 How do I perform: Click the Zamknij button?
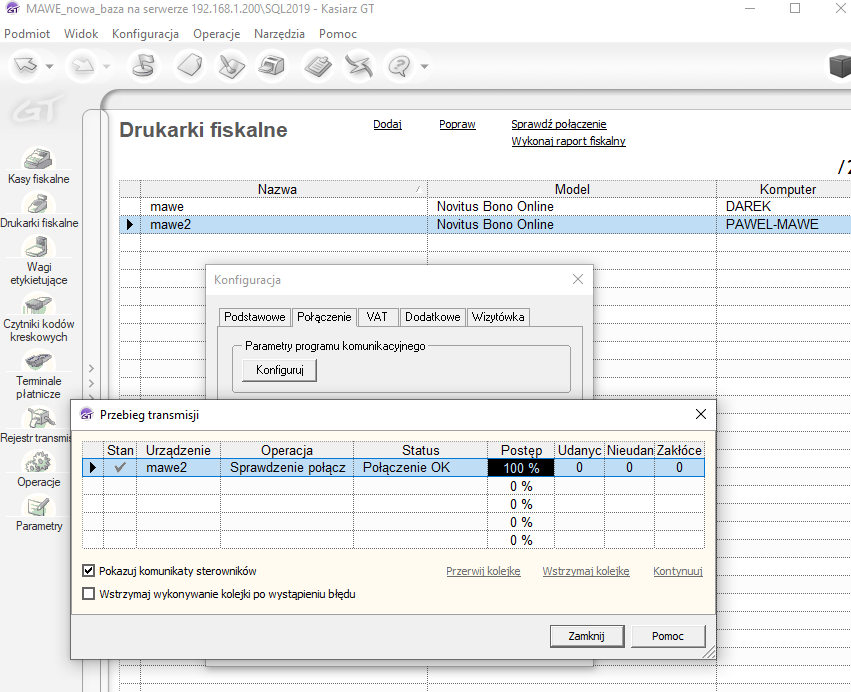coord(587,636)
